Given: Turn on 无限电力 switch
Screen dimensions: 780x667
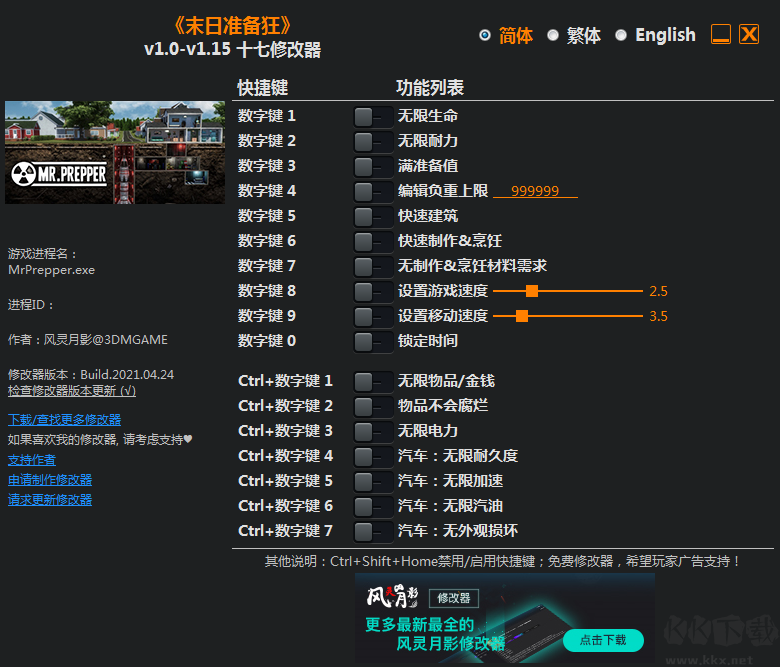Looking at the screenshot, I should 373,432.
